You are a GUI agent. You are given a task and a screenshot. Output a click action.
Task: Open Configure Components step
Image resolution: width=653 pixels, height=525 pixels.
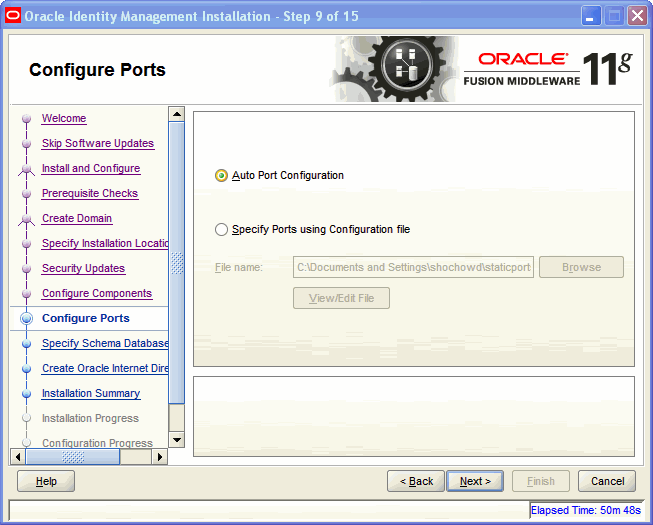97,293
